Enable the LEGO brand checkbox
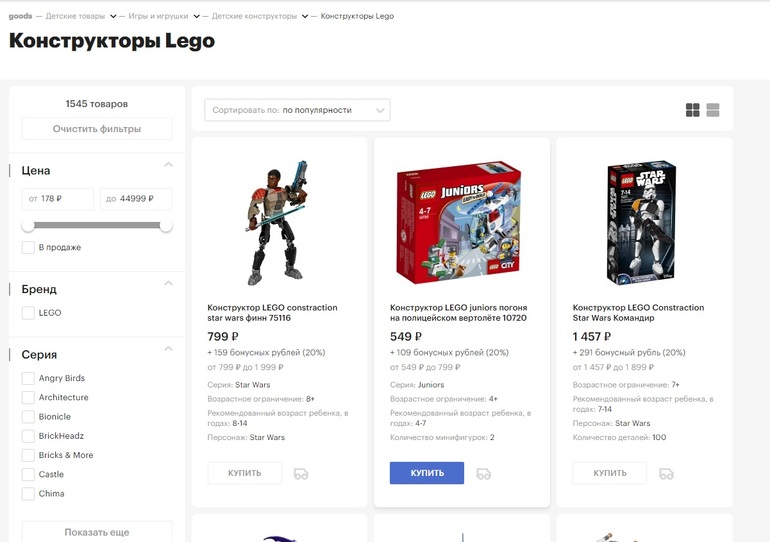Screen dimensions: 770x542 (x=28, y=313)
